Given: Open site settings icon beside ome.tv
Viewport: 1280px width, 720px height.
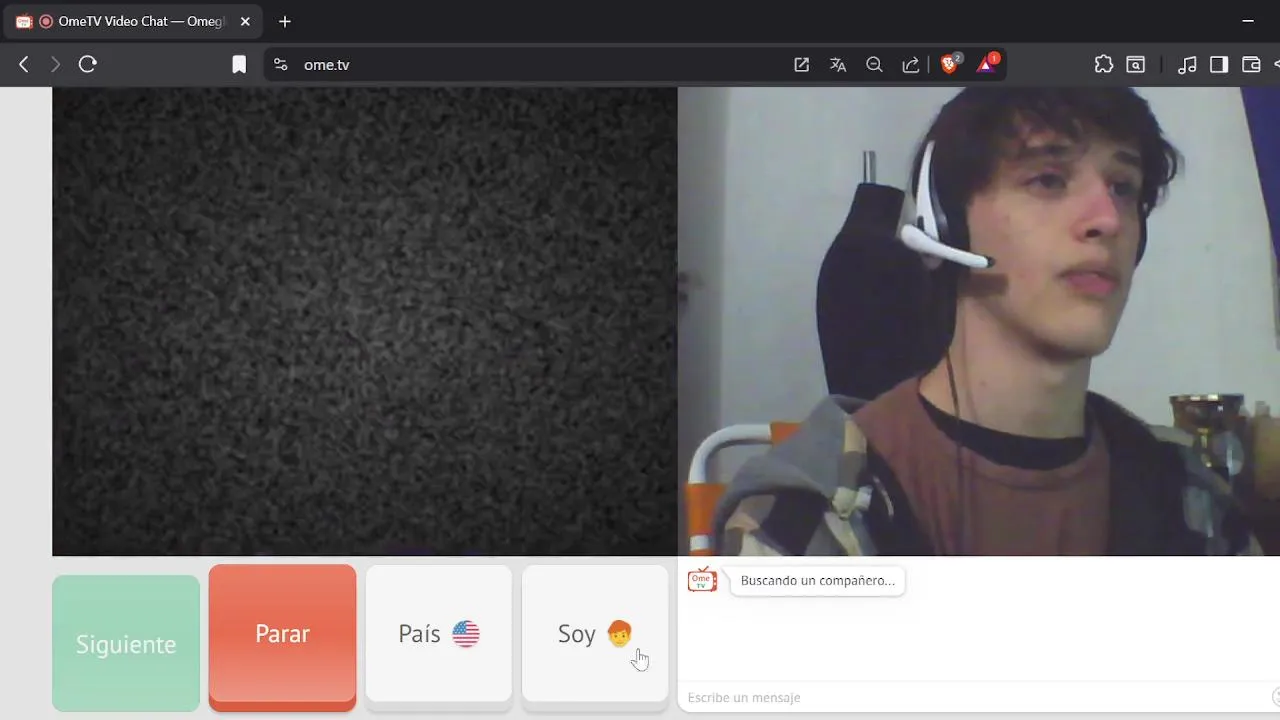Looking at the screenshot, I should point(281,64).
